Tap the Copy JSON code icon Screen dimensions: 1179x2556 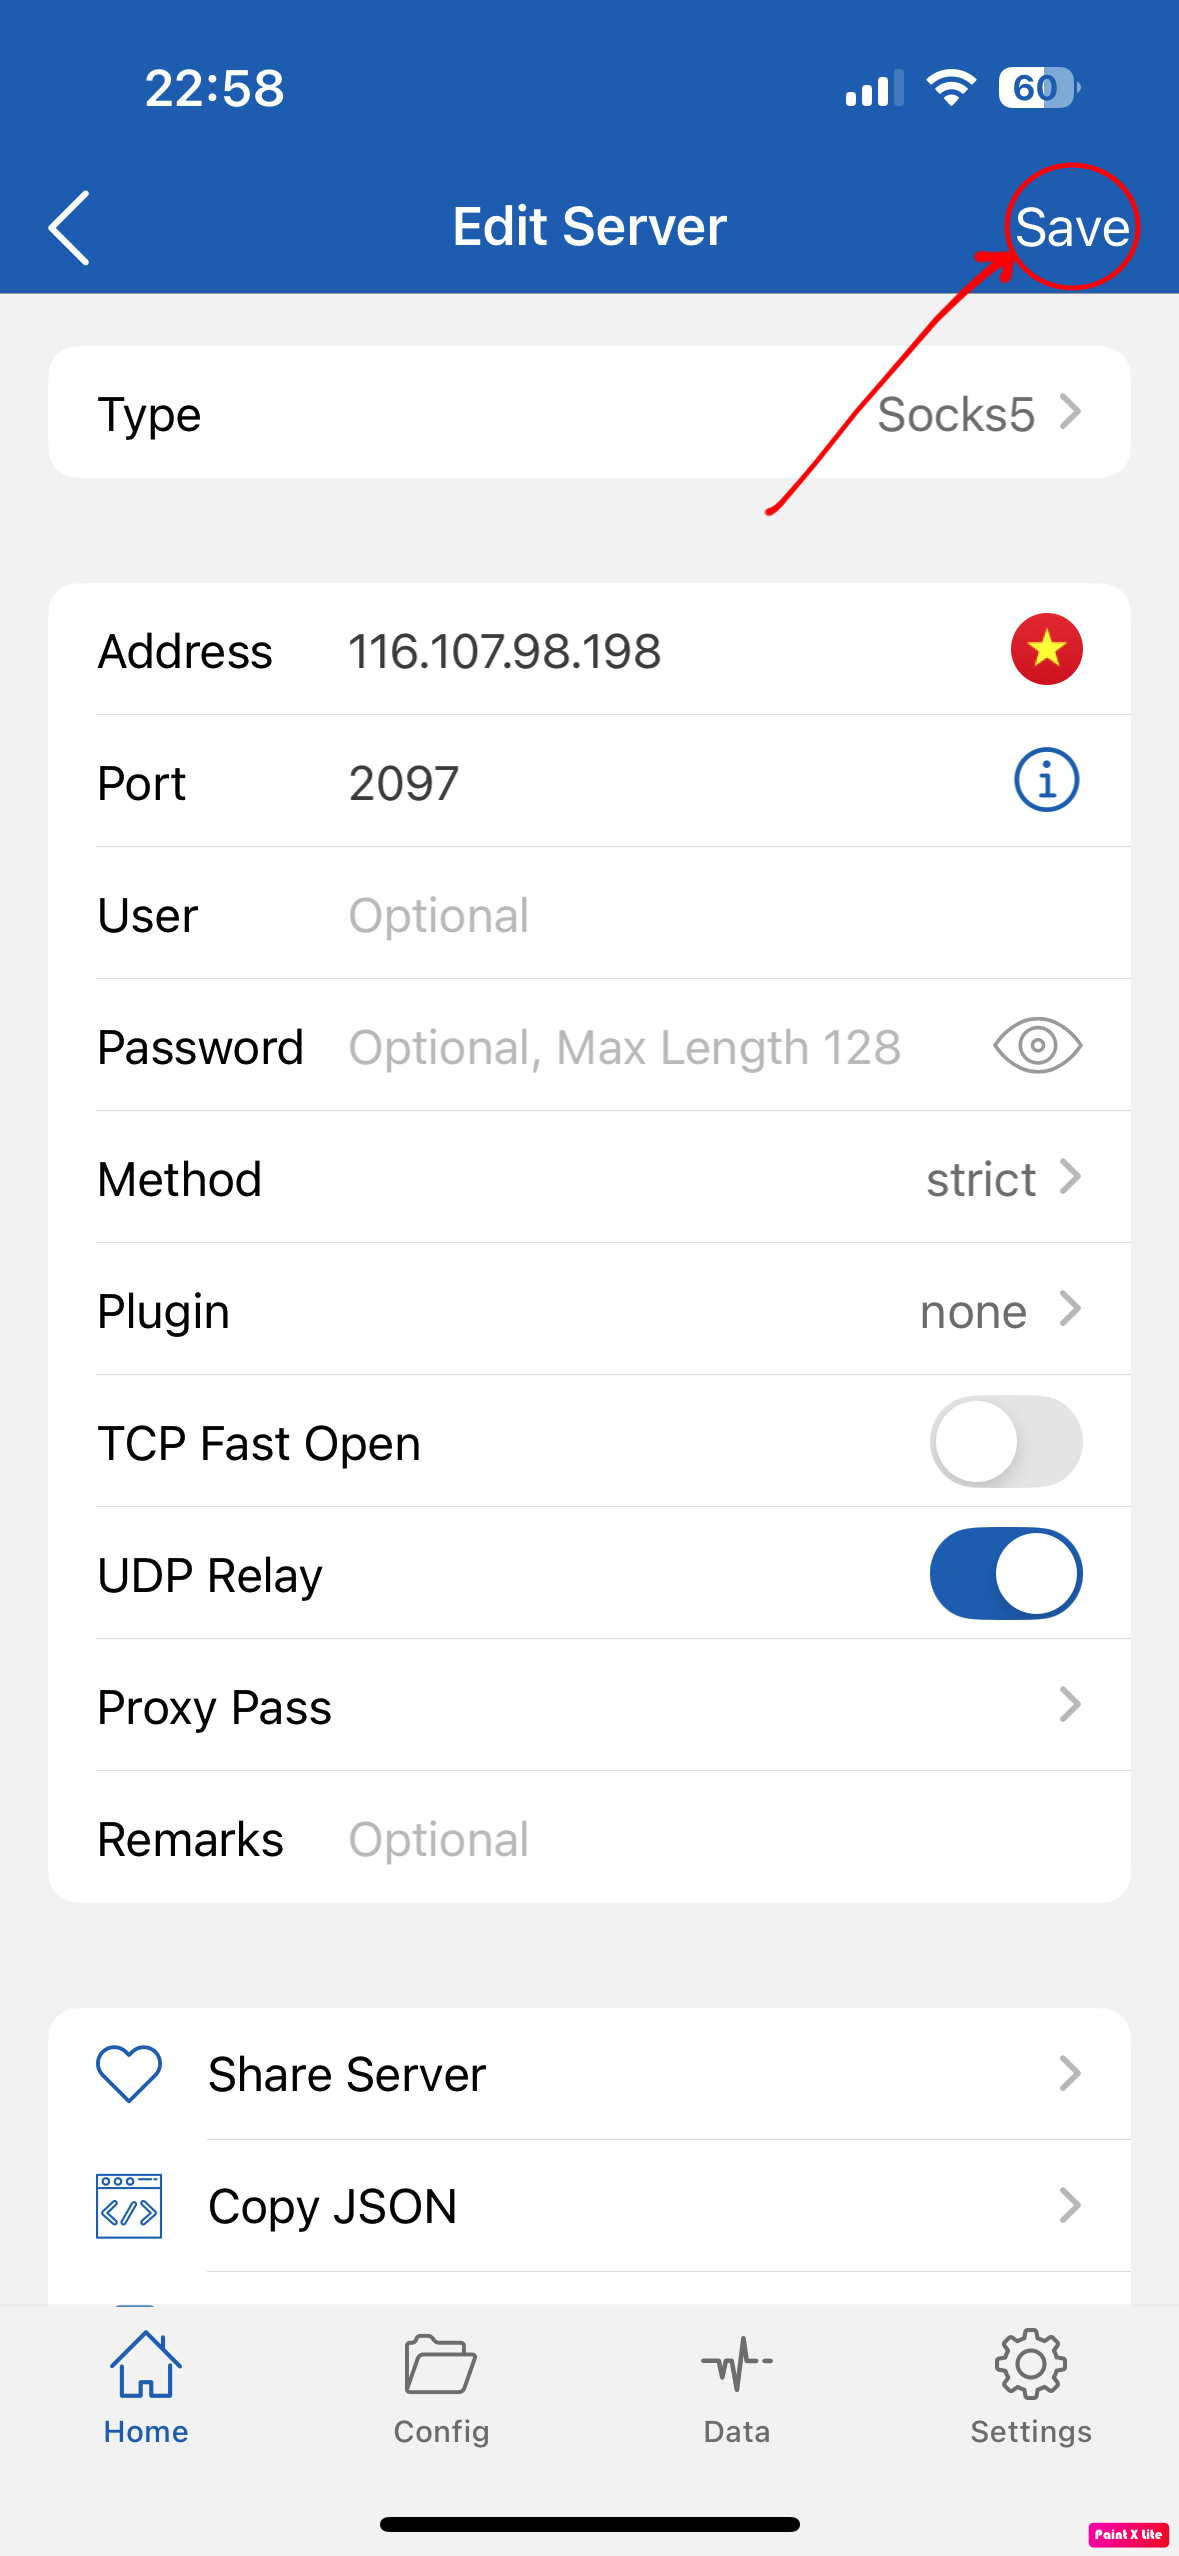tap(129, 2205)
